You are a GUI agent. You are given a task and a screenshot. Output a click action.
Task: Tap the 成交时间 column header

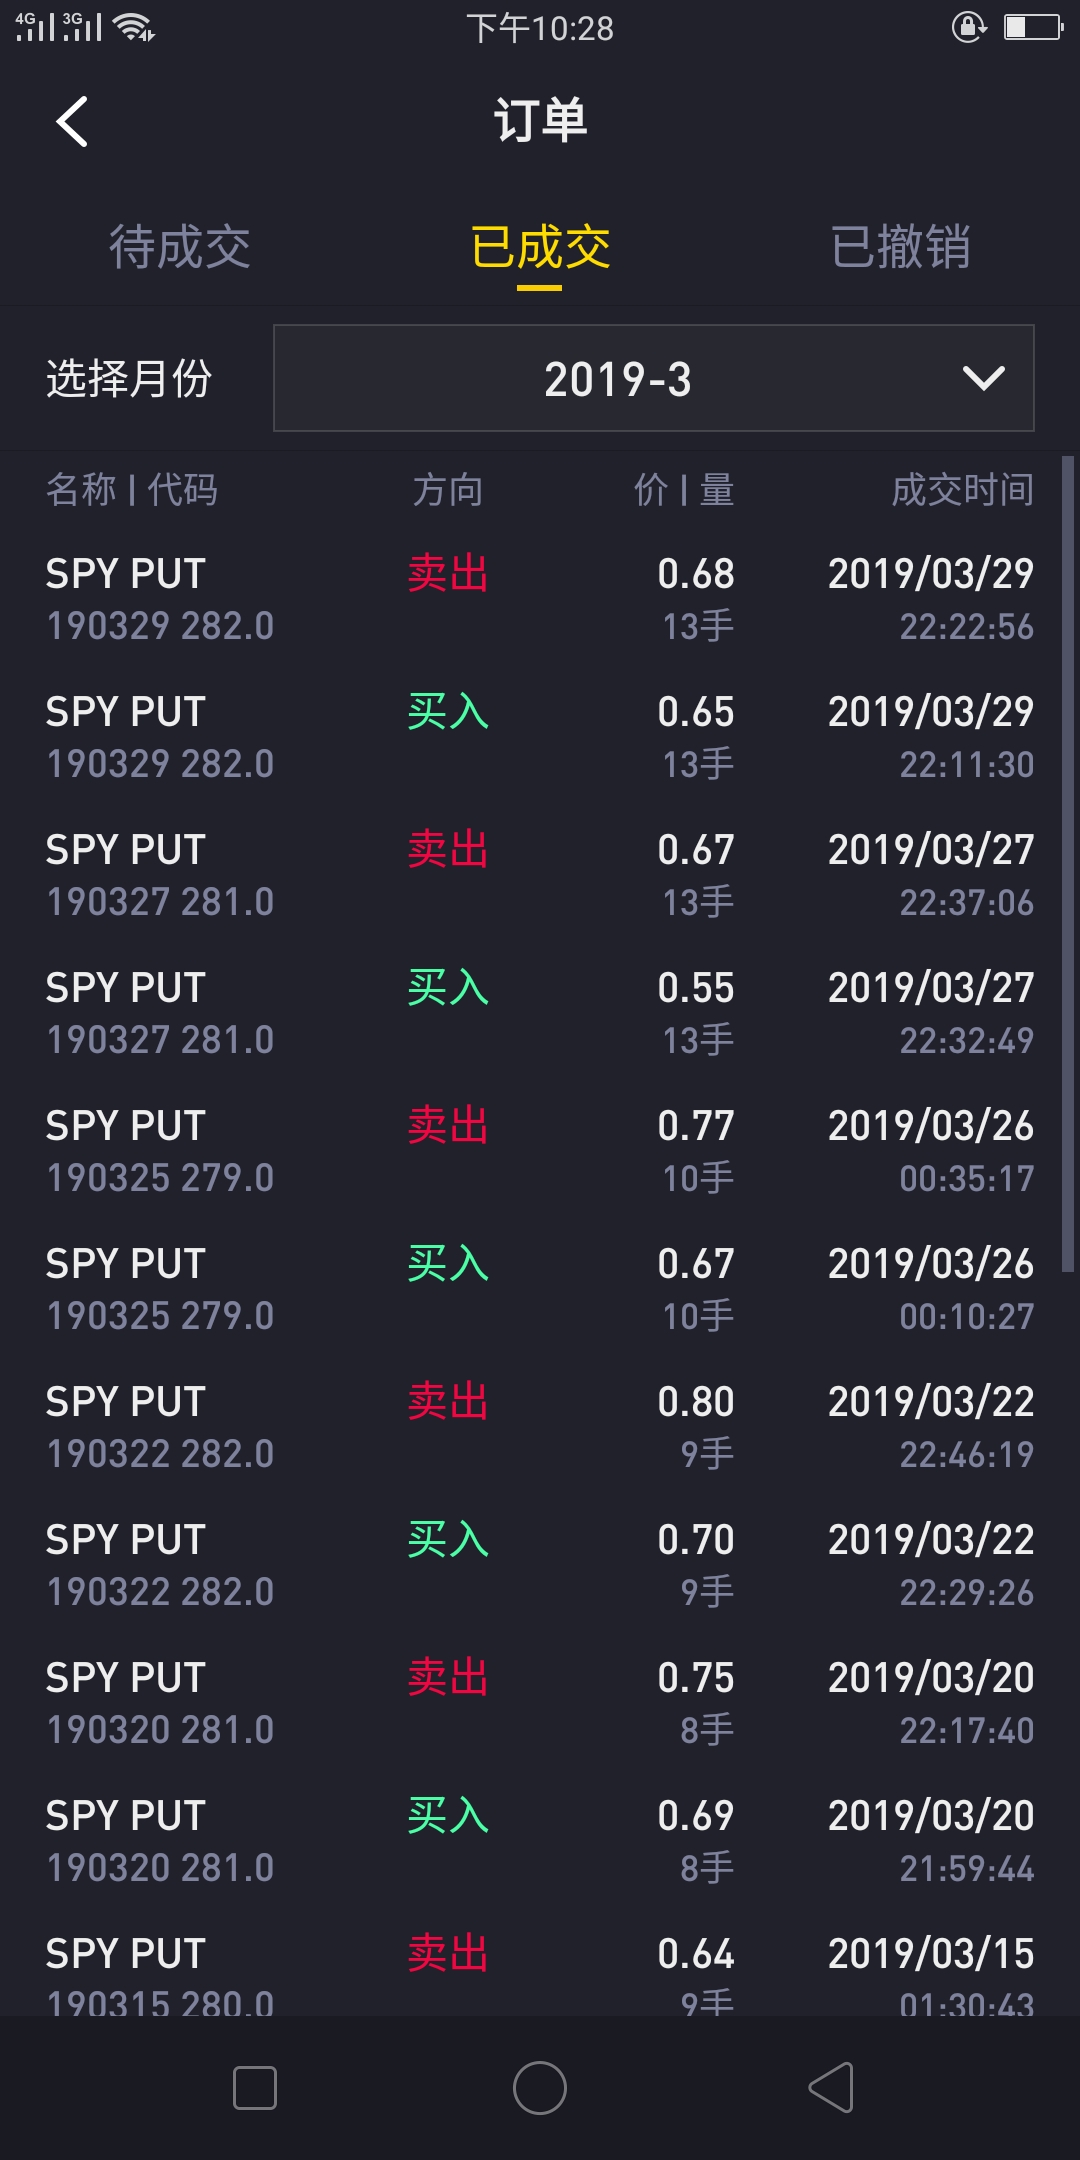point(962,490)
